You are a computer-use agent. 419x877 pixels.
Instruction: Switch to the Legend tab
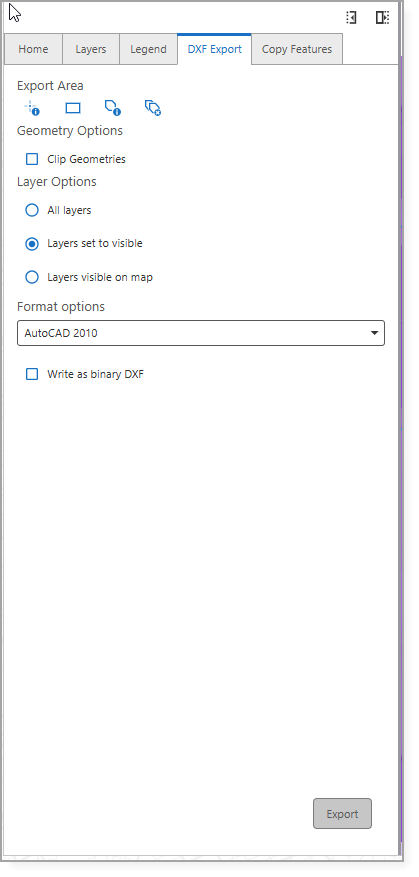148,49
